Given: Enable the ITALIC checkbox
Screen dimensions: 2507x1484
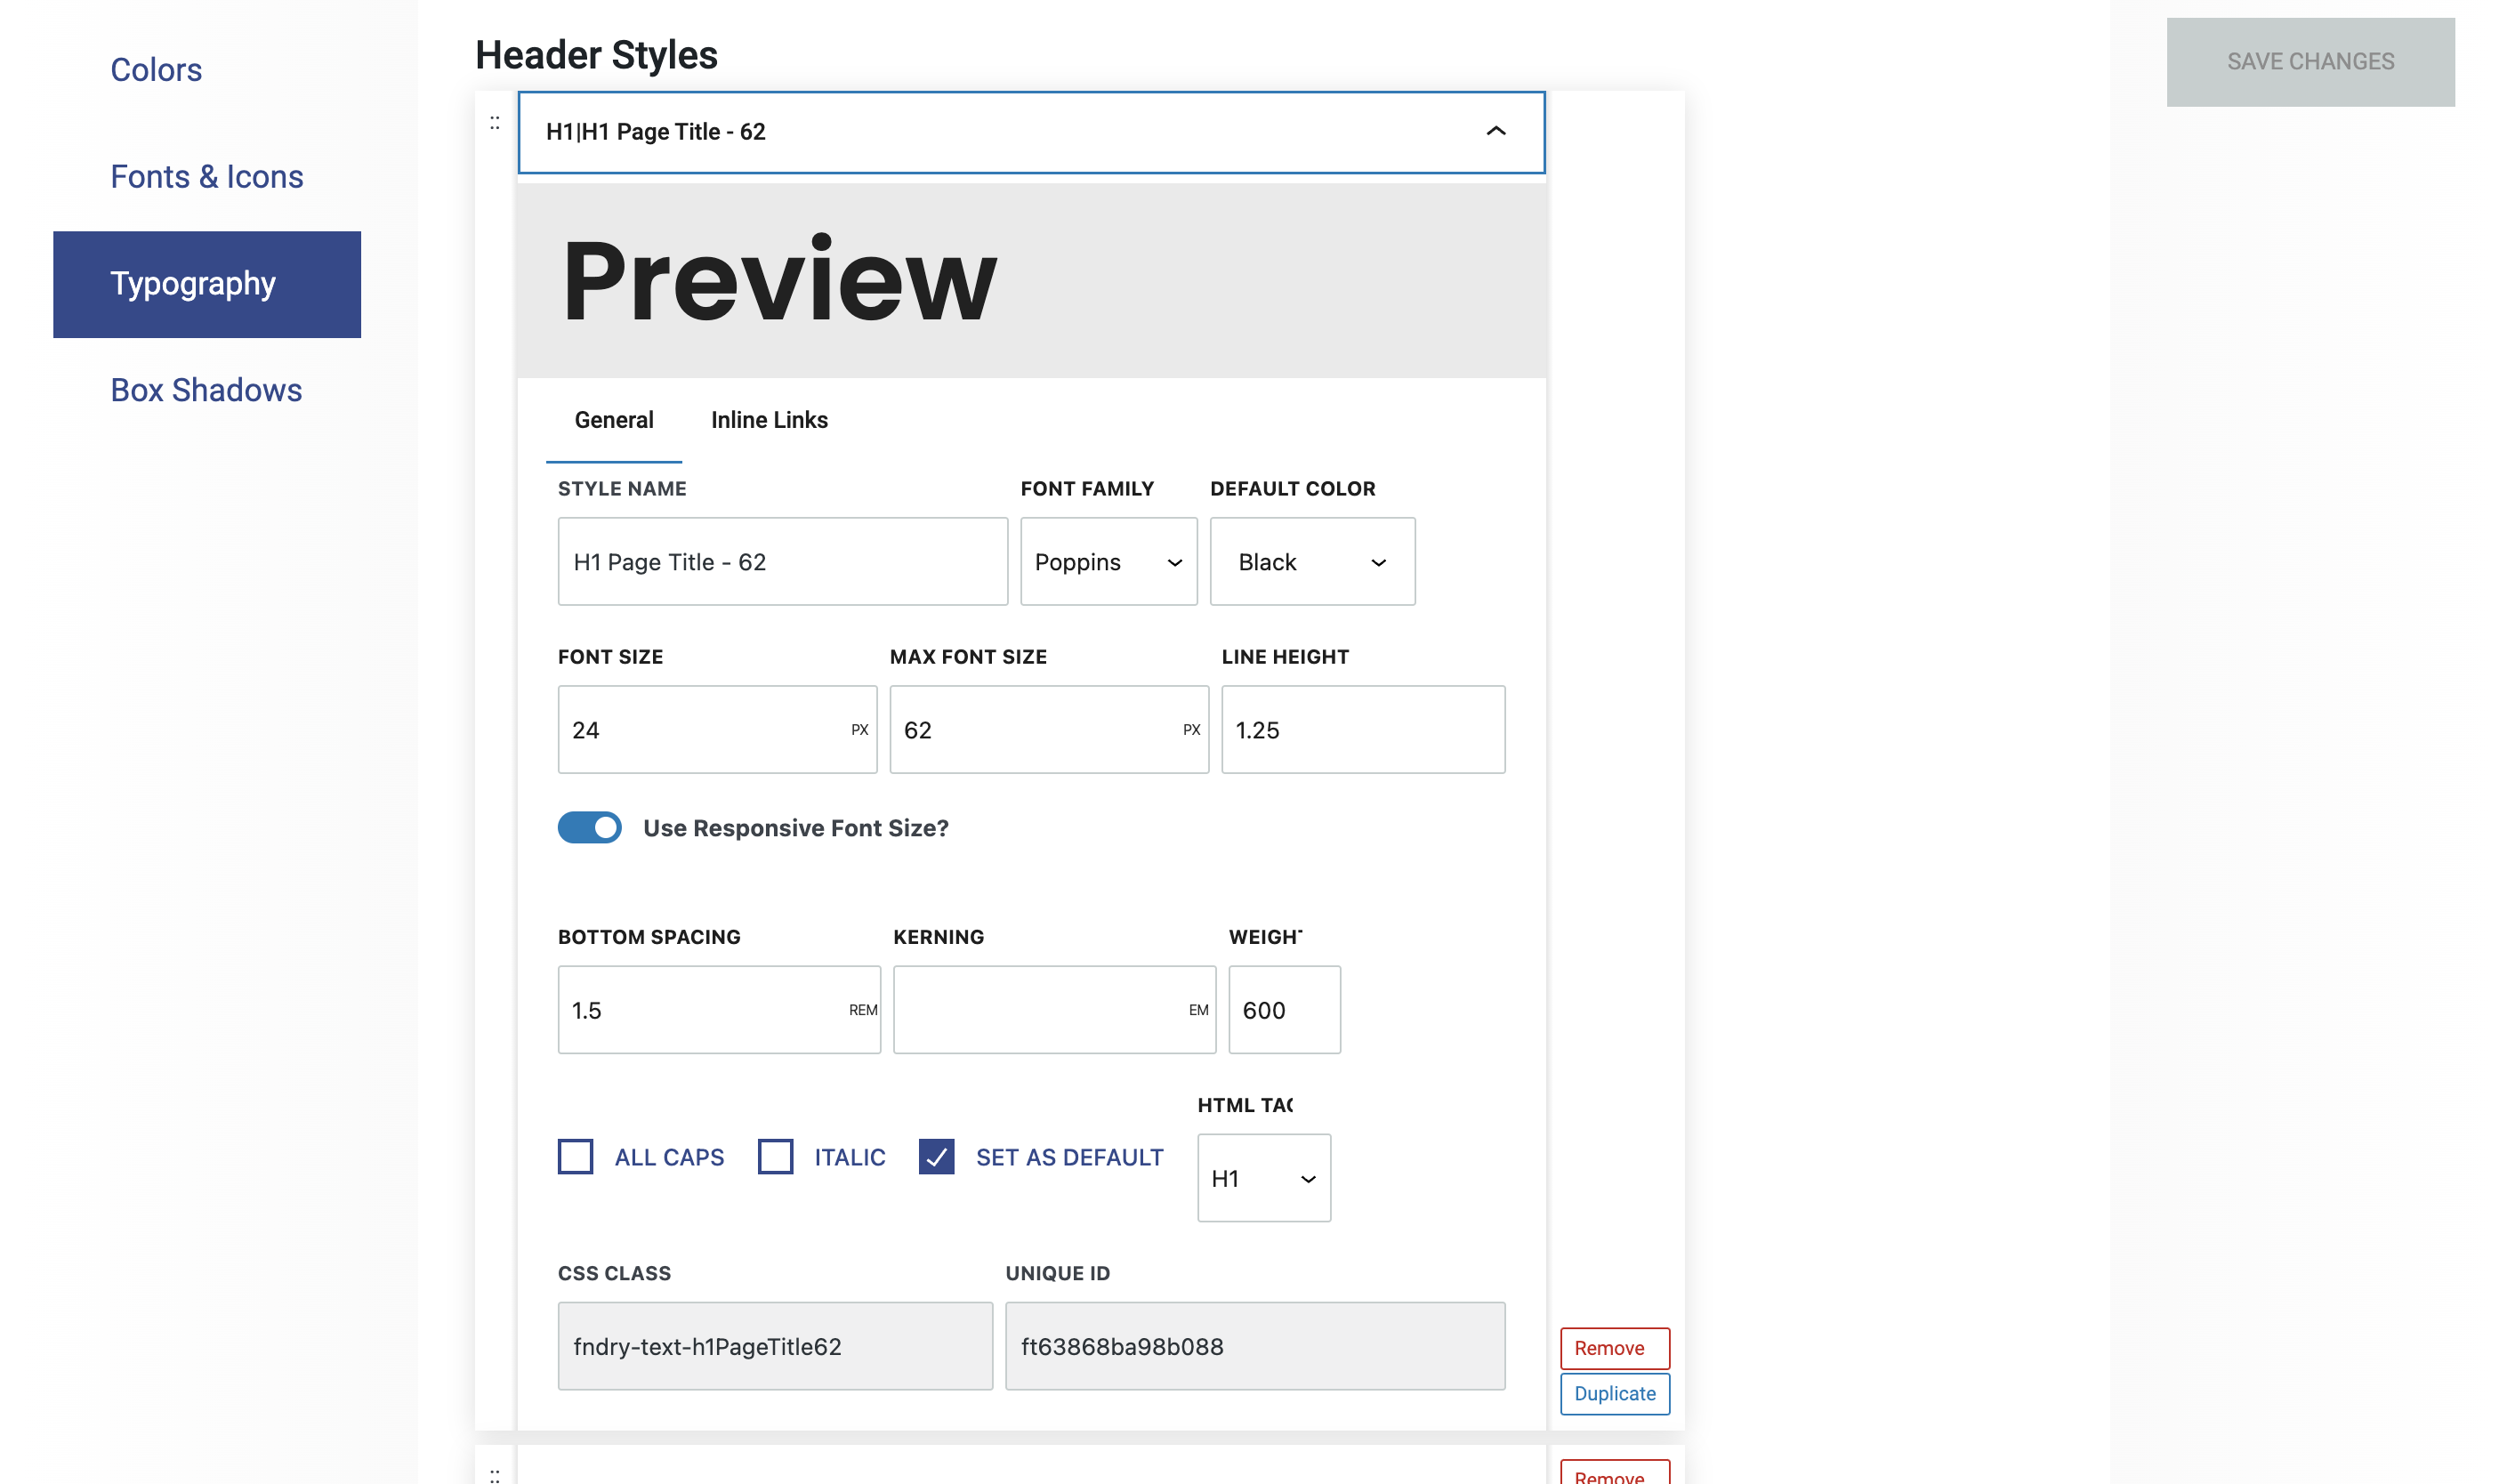Looking at the screenshot, I should (x=775, y=1156).
